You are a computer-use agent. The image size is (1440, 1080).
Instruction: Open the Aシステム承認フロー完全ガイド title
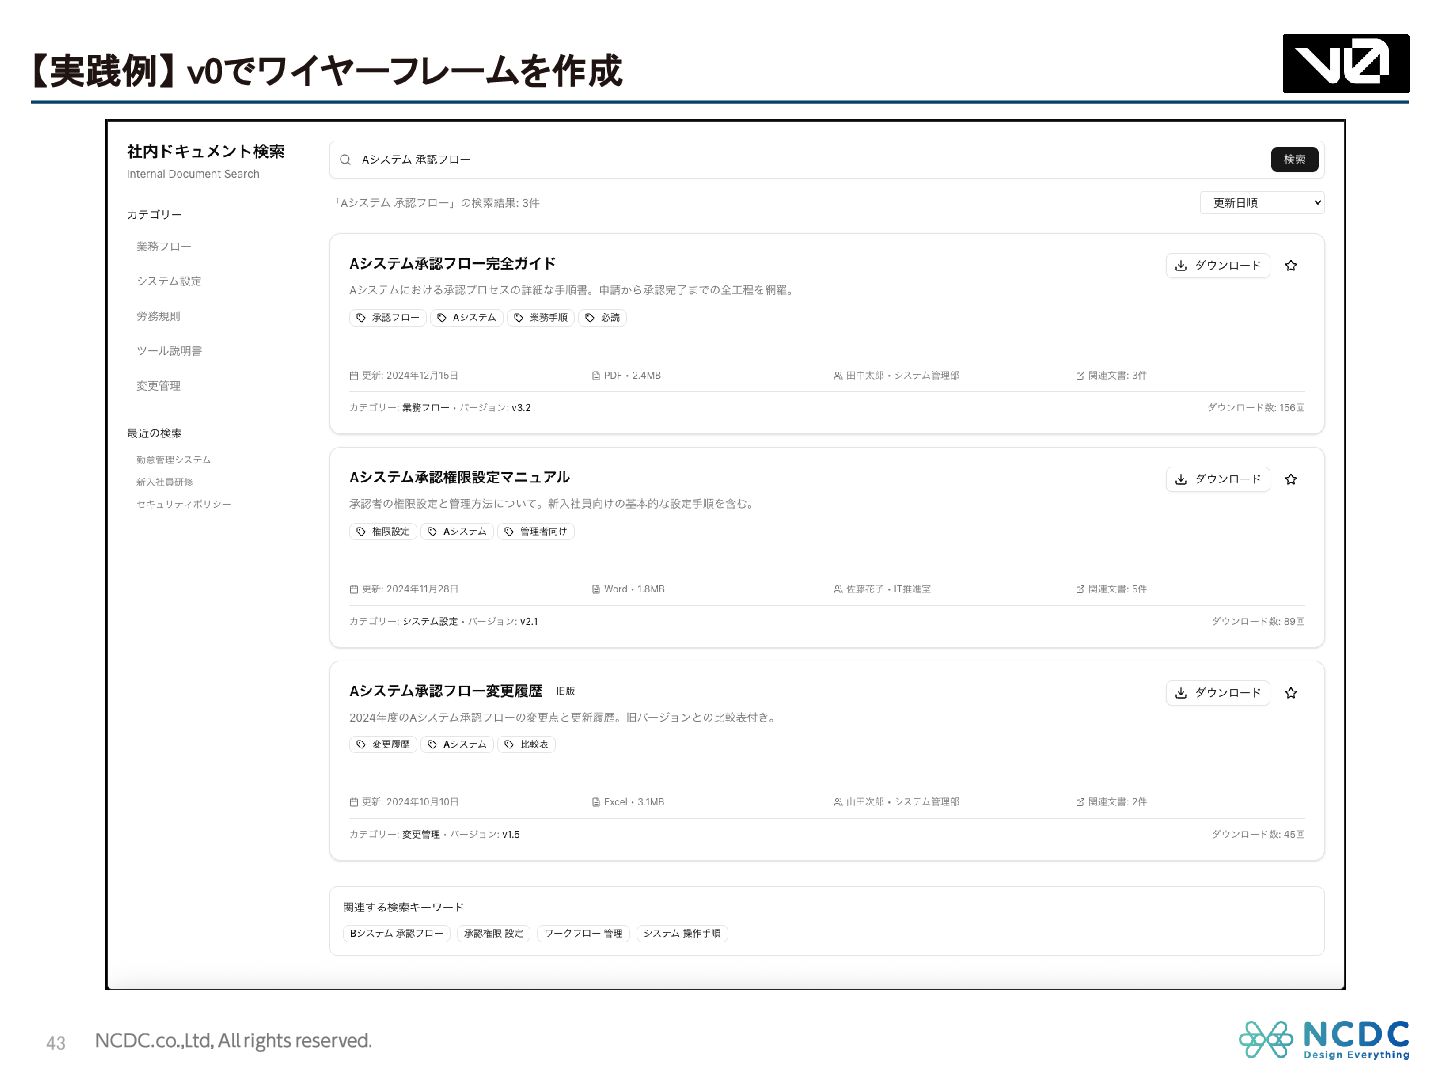pos(452,264)
